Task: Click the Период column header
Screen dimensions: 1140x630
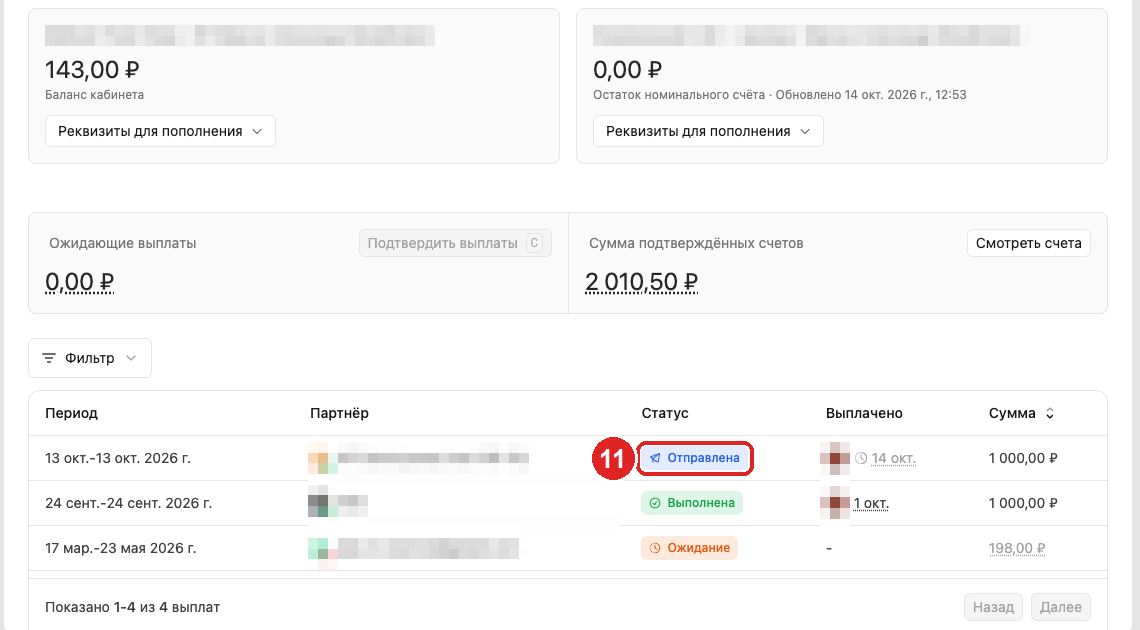Action: [71, 413]
